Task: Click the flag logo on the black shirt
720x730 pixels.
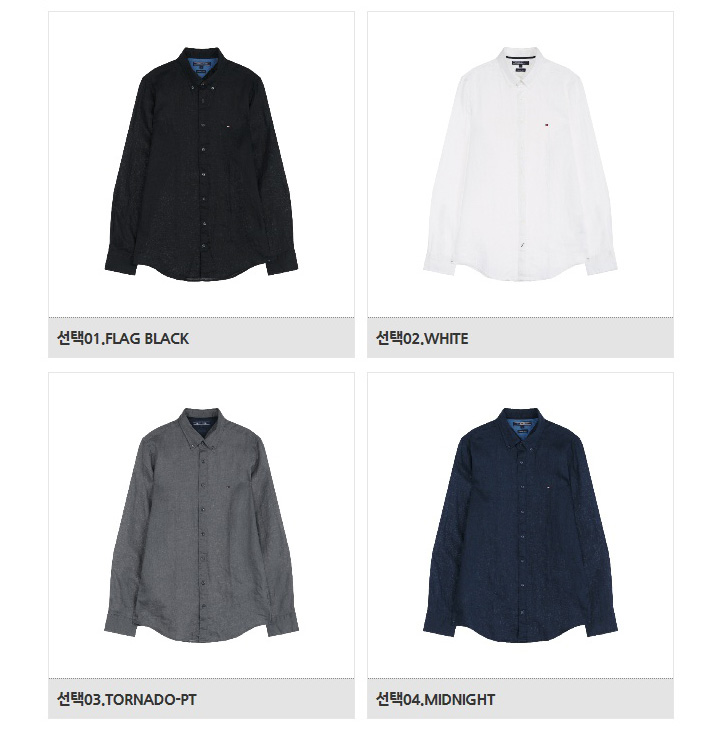Action: [x=227, y=125]
